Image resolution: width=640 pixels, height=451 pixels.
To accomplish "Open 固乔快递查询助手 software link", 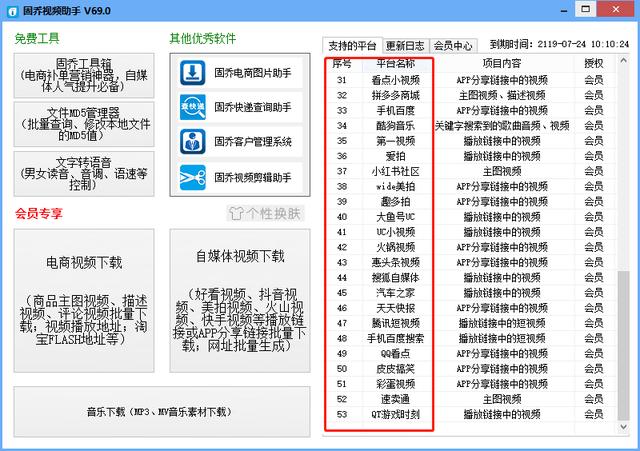I will [240, 107].
